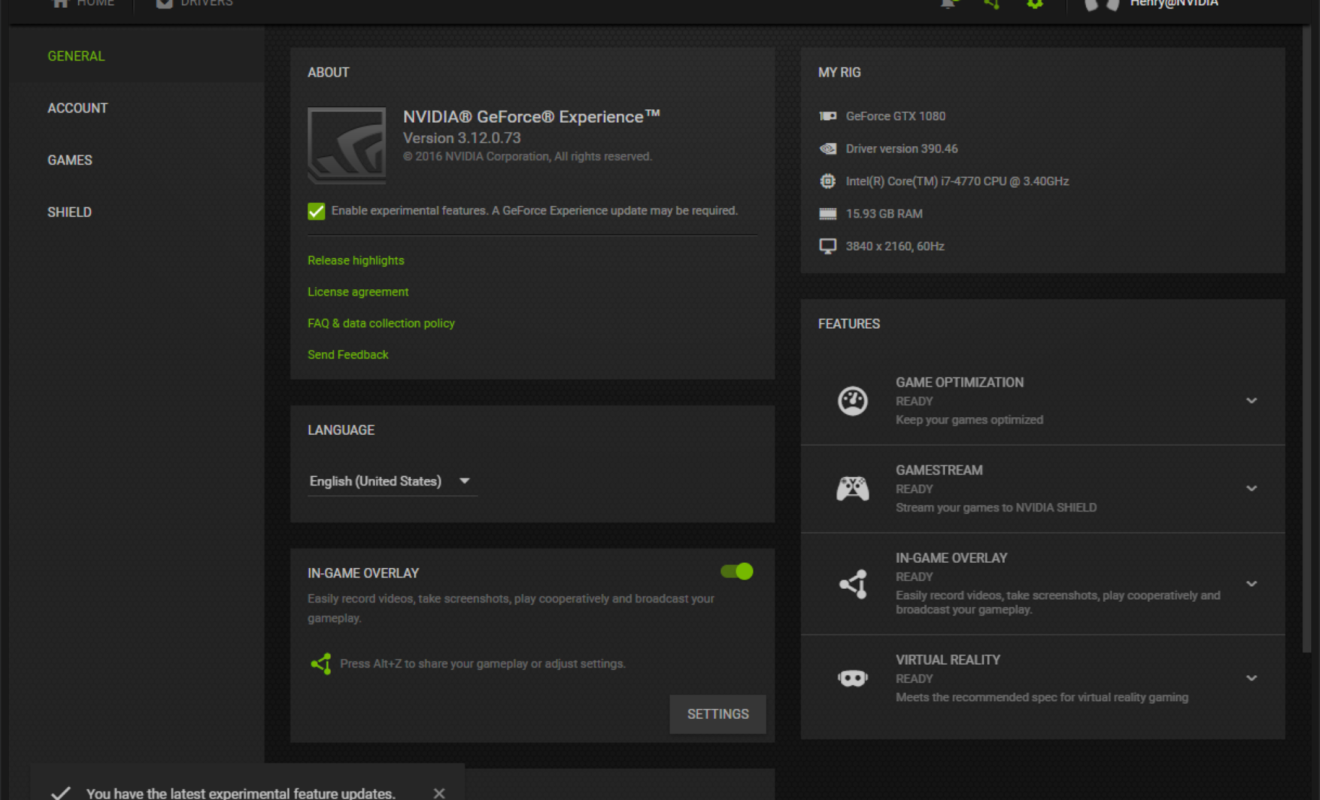This screenshot has height=800, width=1320.
Task: Open settings via the green gear icon
Action: 1035,4
